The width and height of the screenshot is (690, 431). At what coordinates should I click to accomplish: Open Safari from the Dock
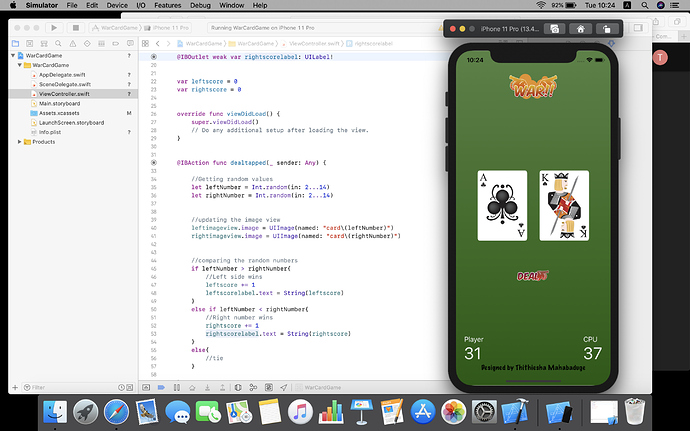(x=116, y=410)
